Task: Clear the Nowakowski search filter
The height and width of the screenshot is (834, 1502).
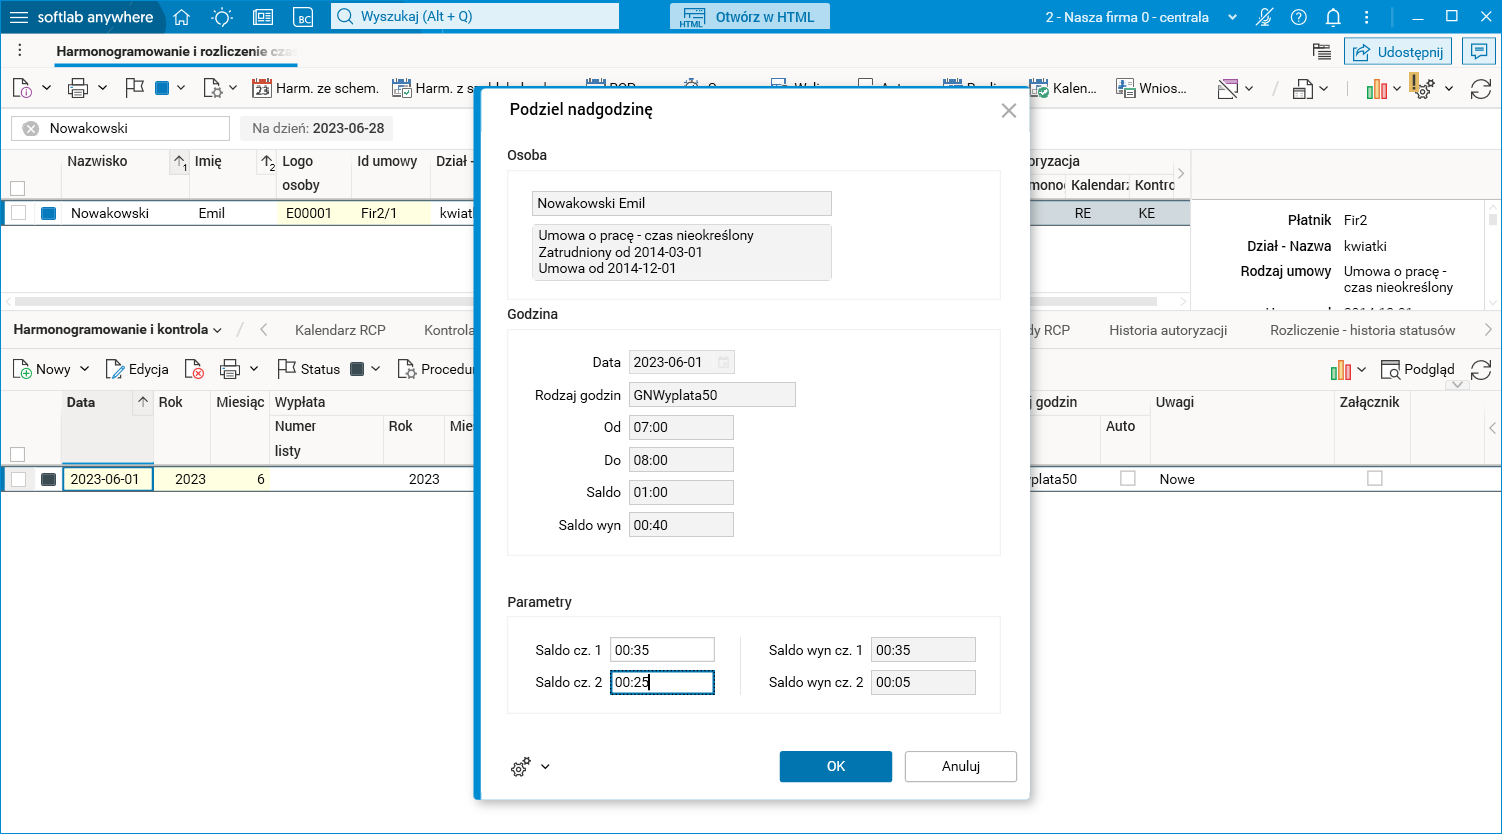Action: pyautogui.click(x=31, y=128)
